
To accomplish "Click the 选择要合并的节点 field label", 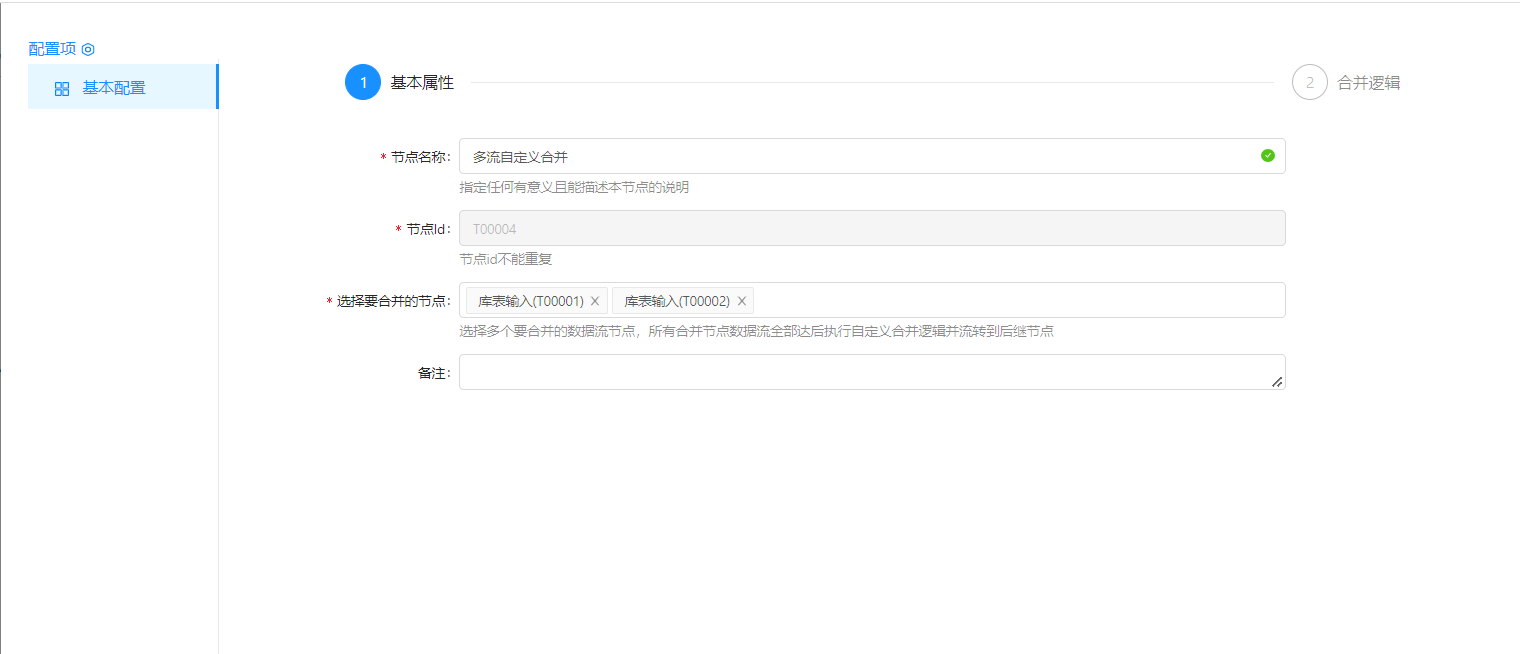I will 393,301.
